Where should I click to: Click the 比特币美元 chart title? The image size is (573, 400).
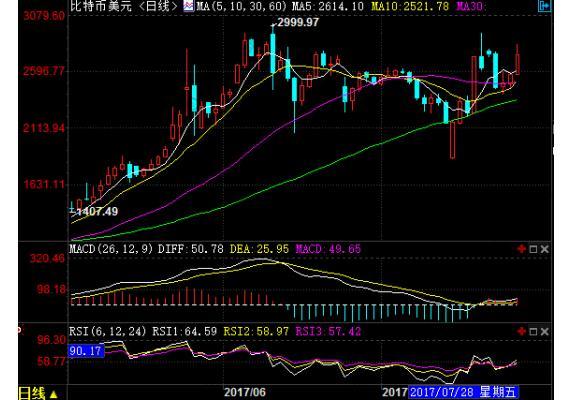pyautogui.click(x=101, y=5)
